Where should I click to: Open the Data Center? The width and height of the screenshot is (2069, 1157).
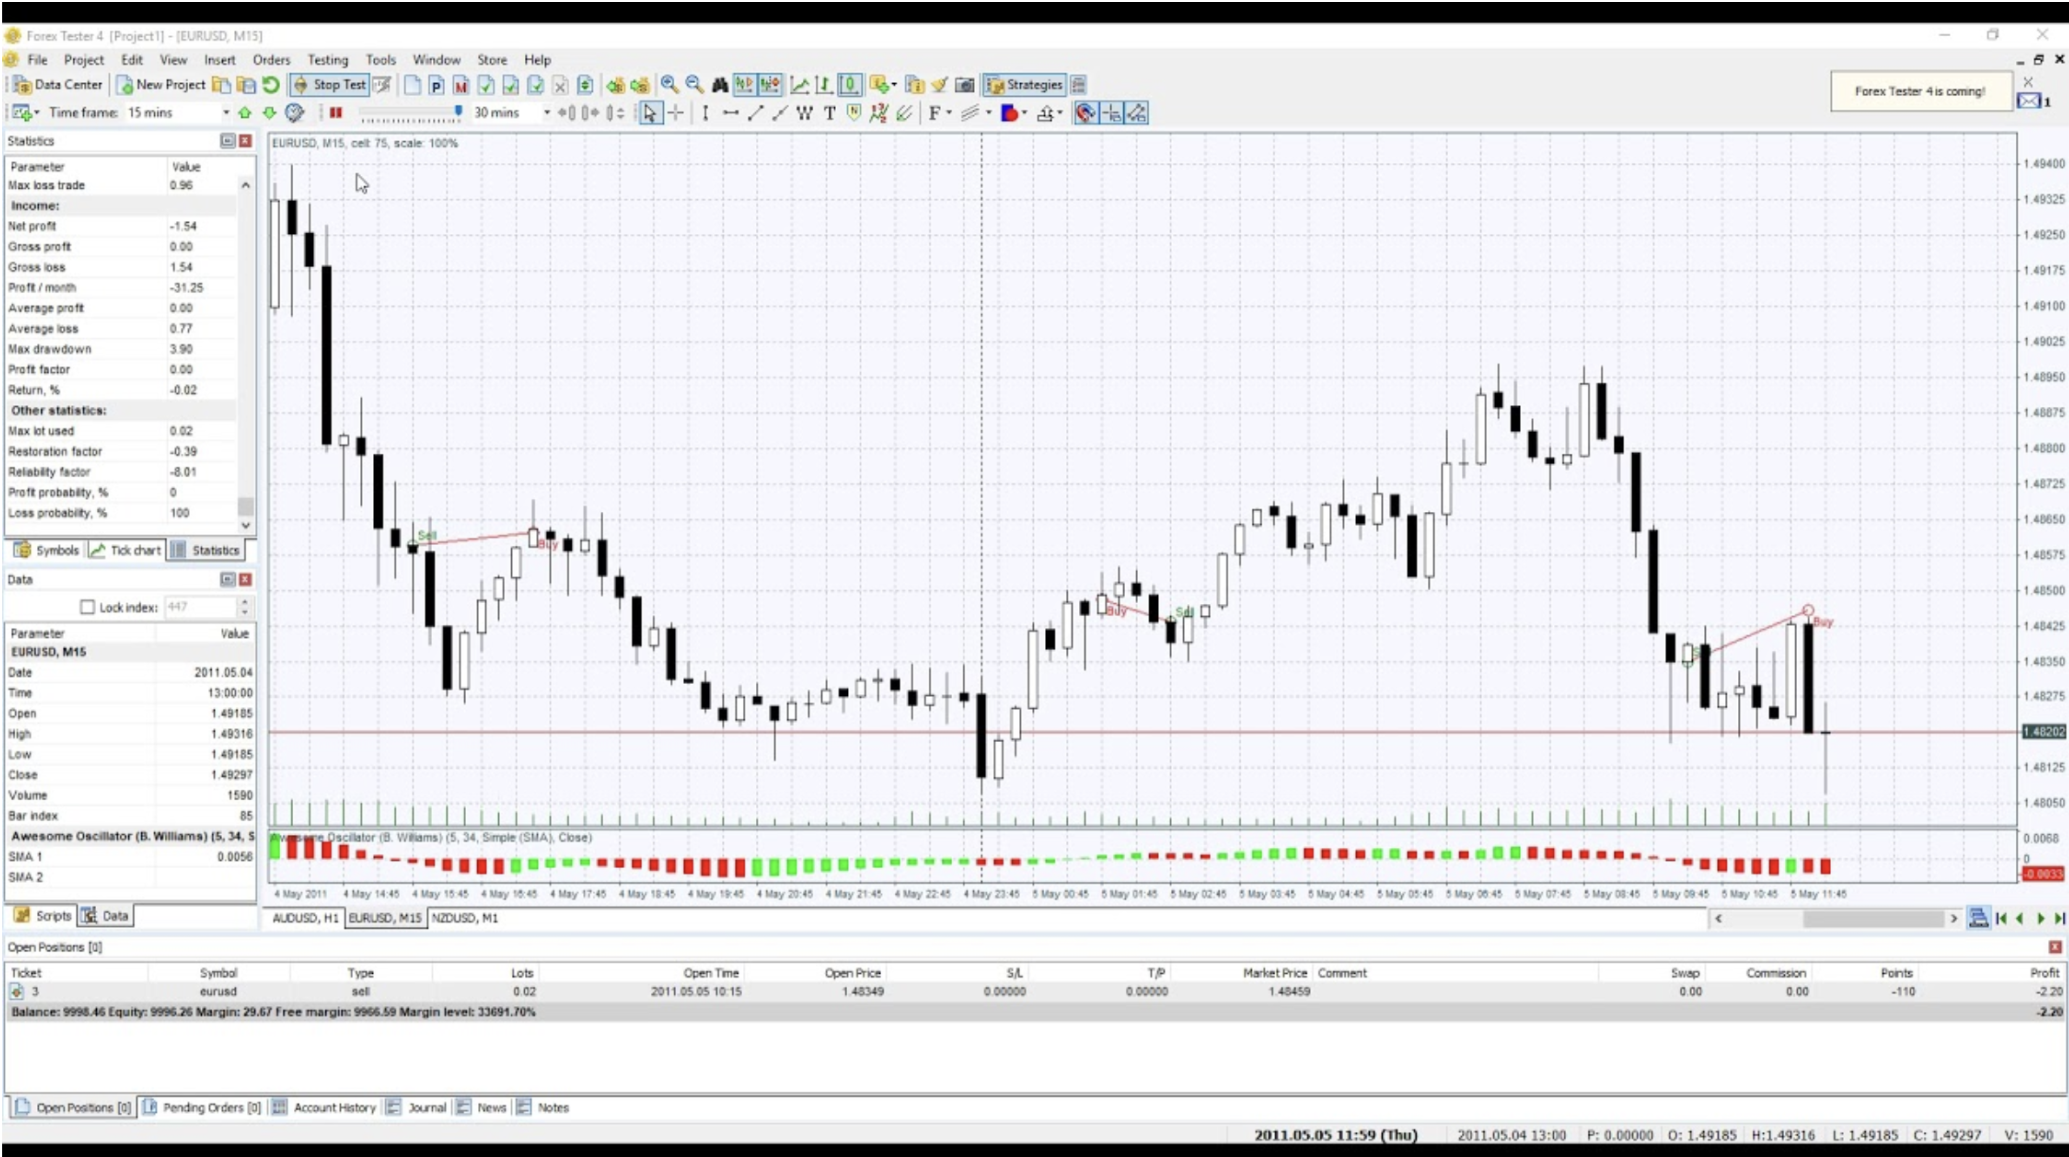[x=58, y=85]
